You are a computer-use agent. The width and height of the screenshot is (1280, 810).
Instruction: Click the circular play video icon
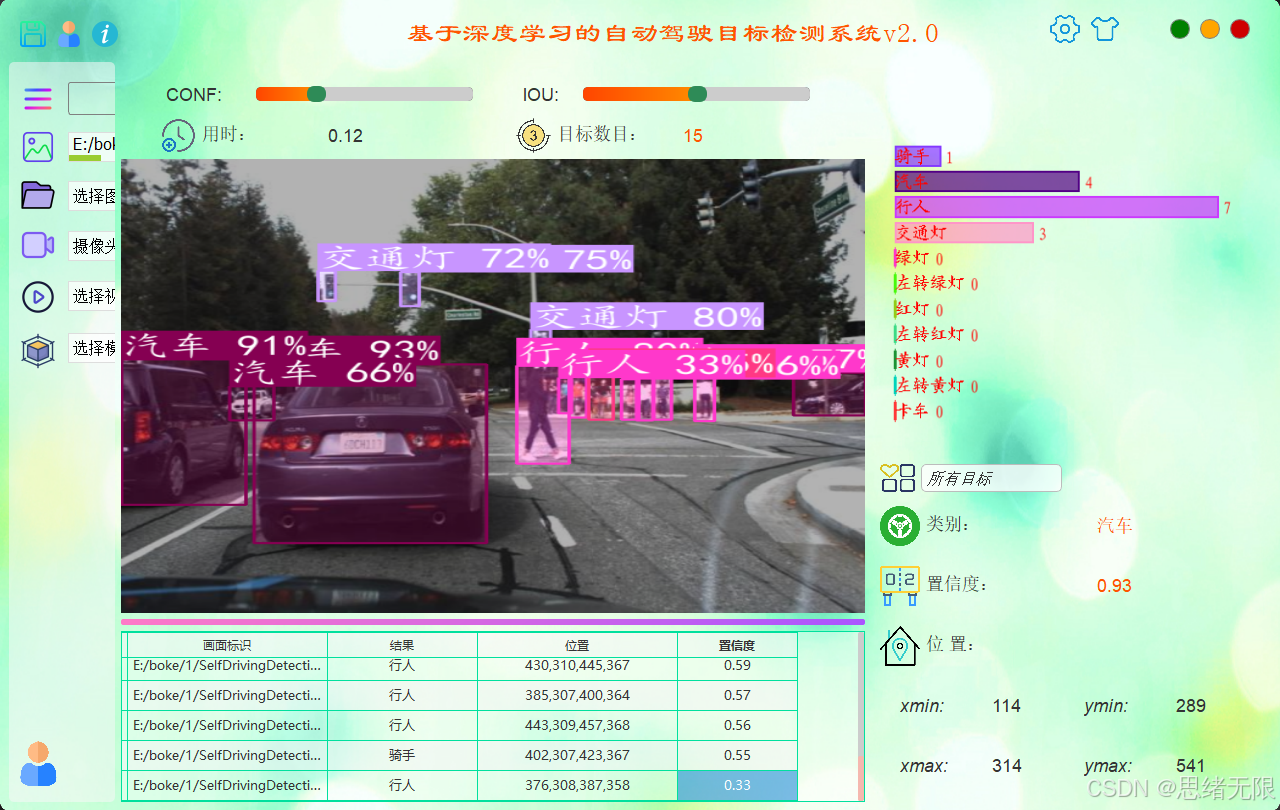pyautogui.click(x=37, y=296)
